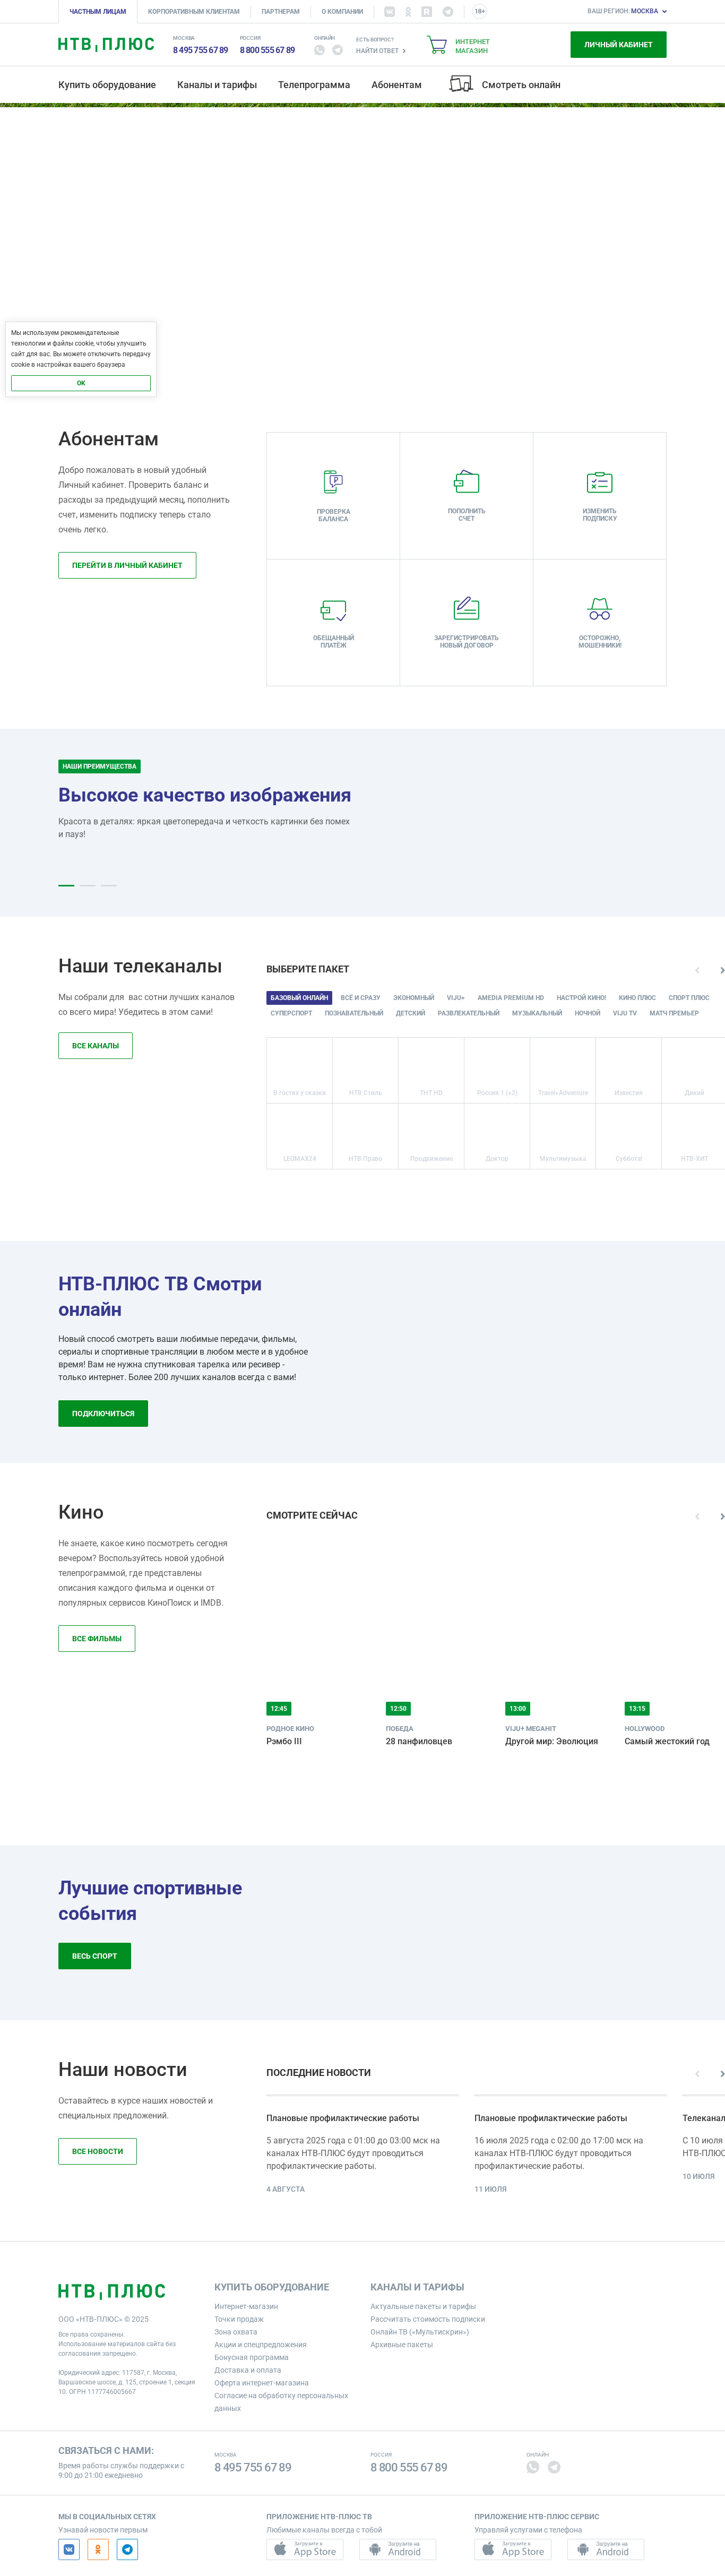Image resolution: width=725 pixels, height=2576 pixels.
Task: Open WhatsApp chat icon under header ОНЛАЙН label
Action: pos(320,50)
